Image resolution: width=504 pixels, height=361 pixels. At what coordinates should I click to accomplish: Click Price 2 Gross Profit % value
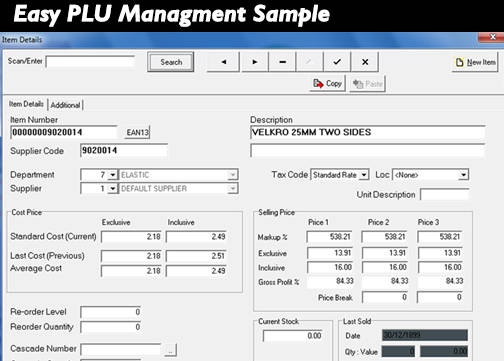[x=385, y=281]
